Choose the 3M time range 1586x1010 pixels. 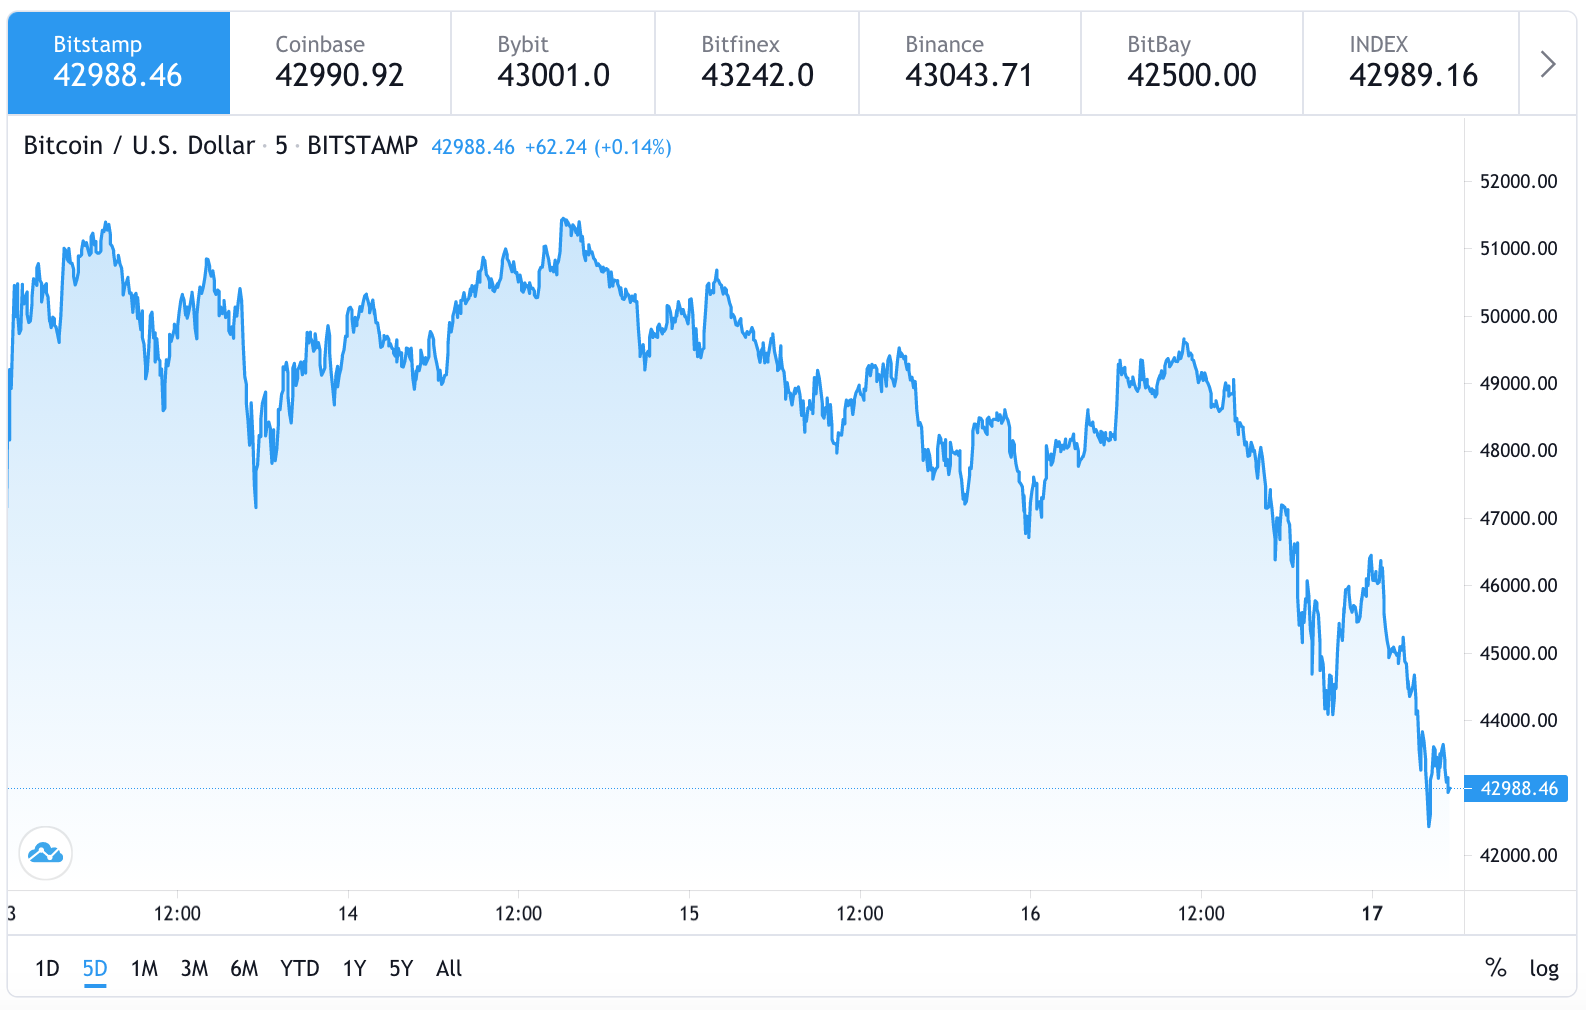click(x=194, y=968)
